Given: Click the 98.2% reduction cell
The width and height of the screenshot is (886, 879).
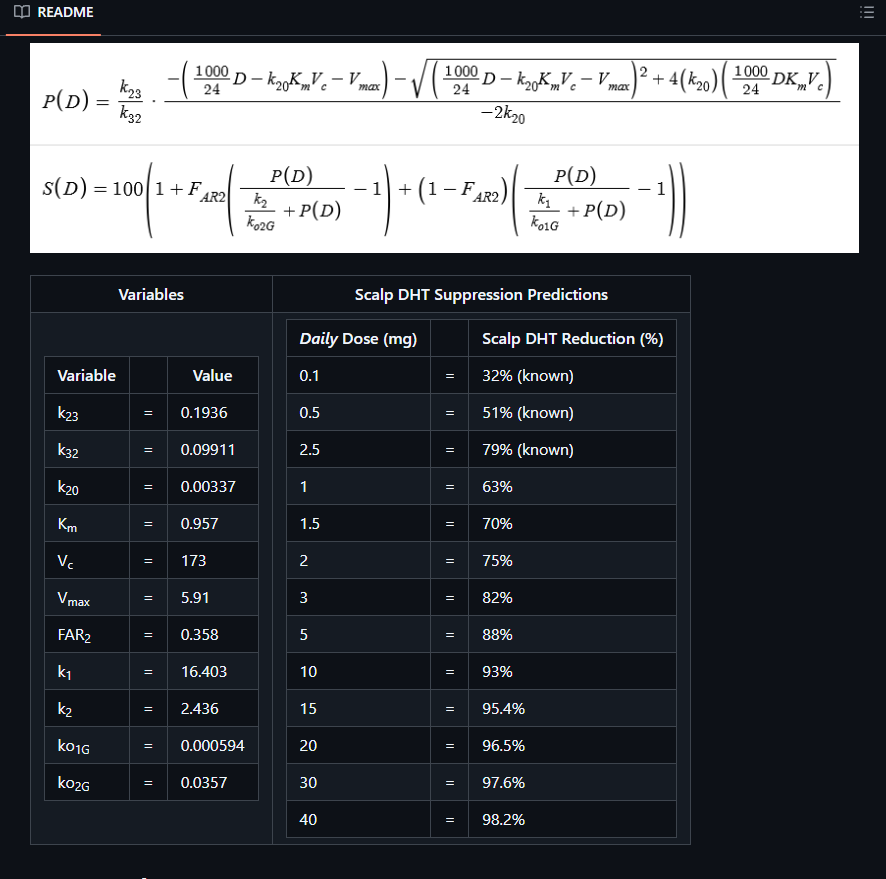Looking at the screenshot, I should click(572, 819).
